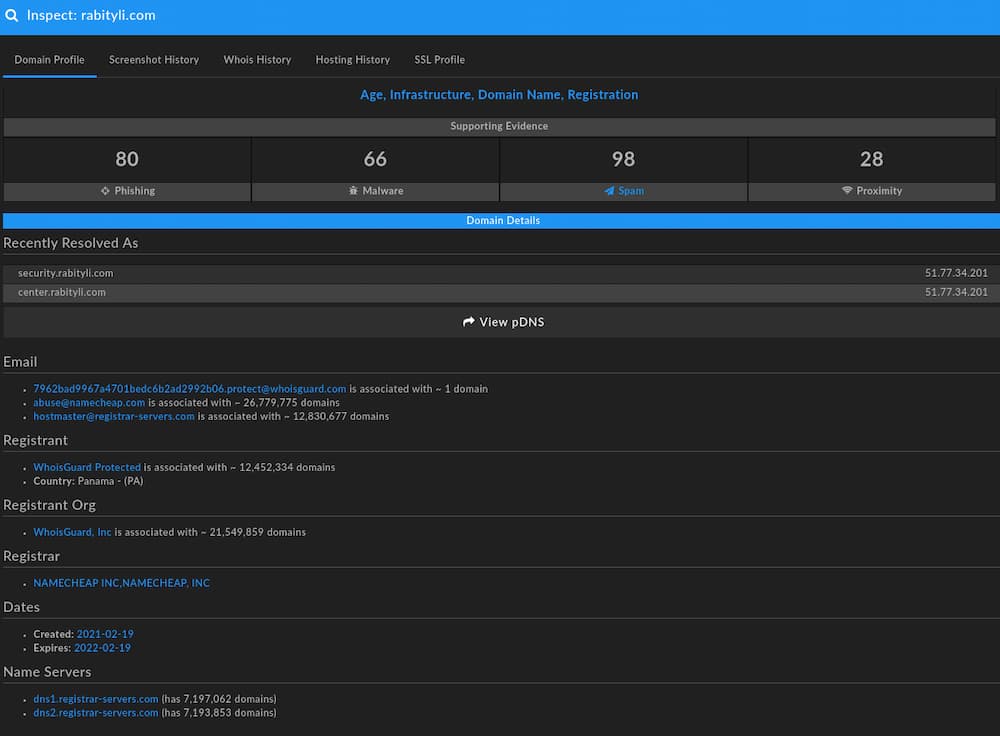Click '12,830,677 domains' association text
Screen dimensions: 1000x736
point(341,416)
